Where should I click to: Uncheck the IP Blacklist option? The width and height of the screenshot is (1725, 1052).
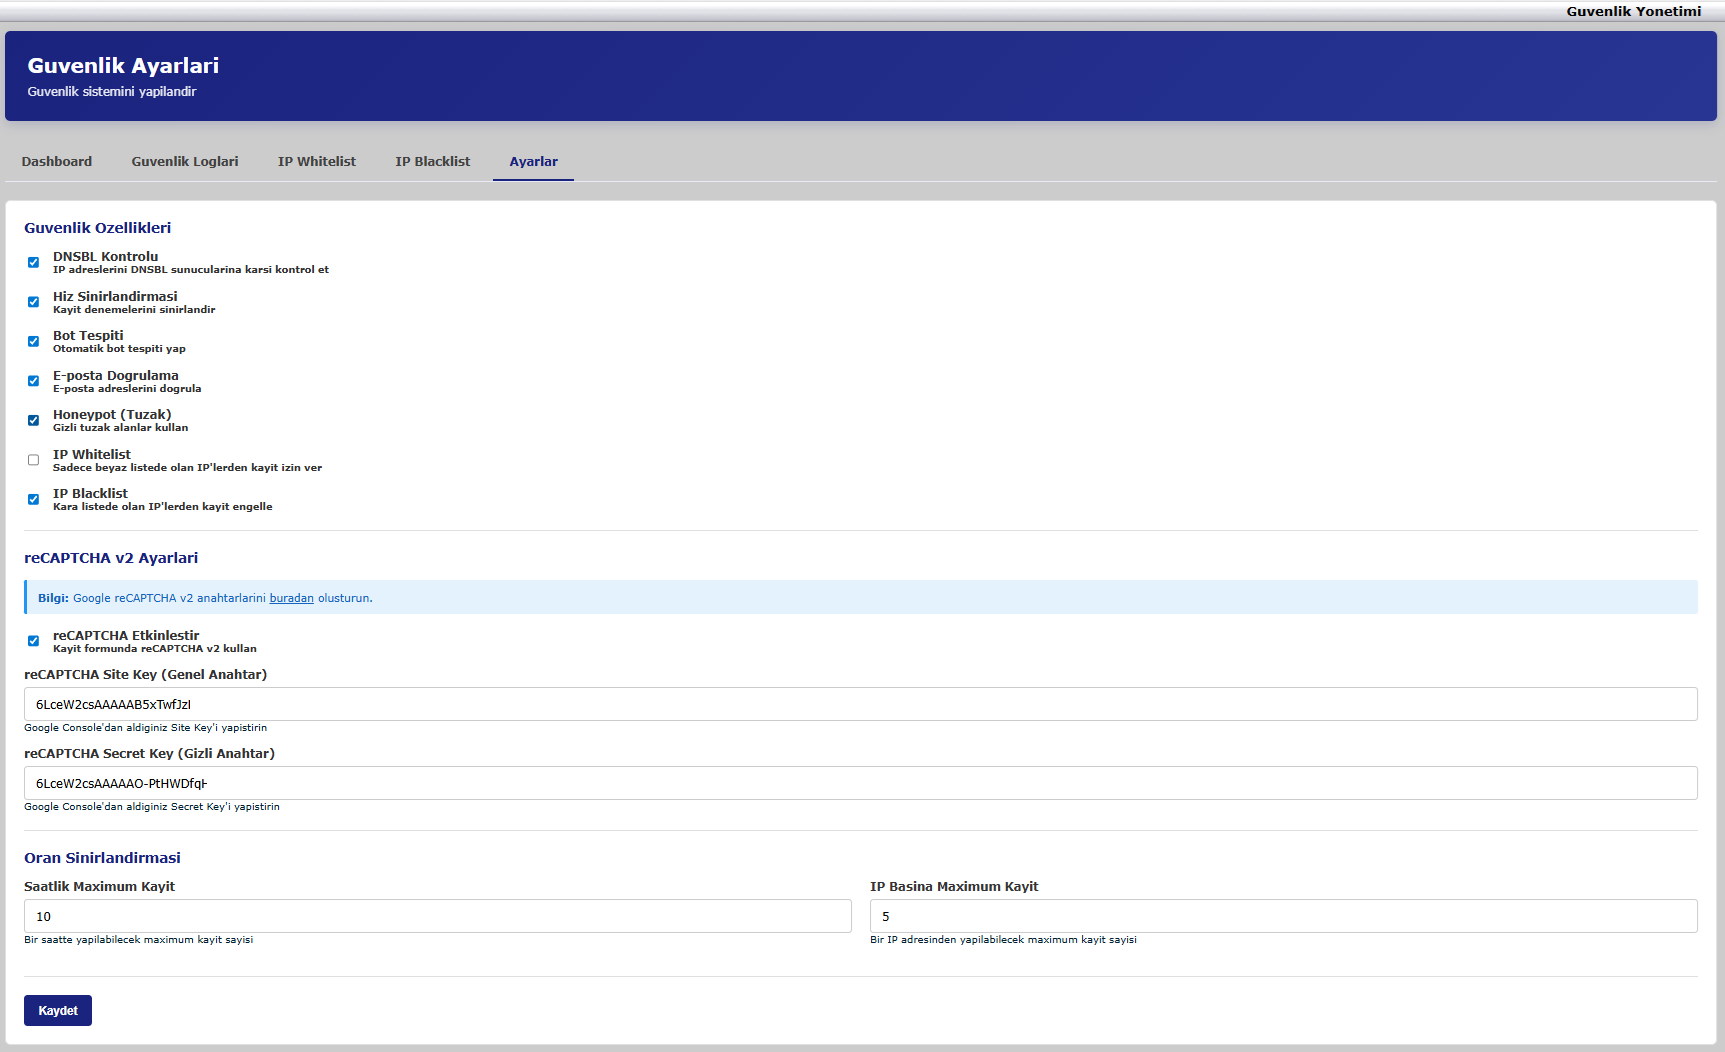[x=33, y=500]
